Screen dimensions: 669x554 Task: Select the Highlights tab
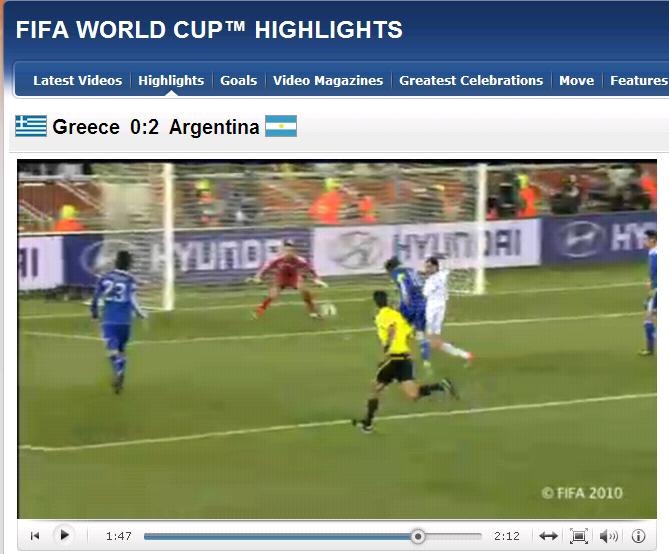171,80
